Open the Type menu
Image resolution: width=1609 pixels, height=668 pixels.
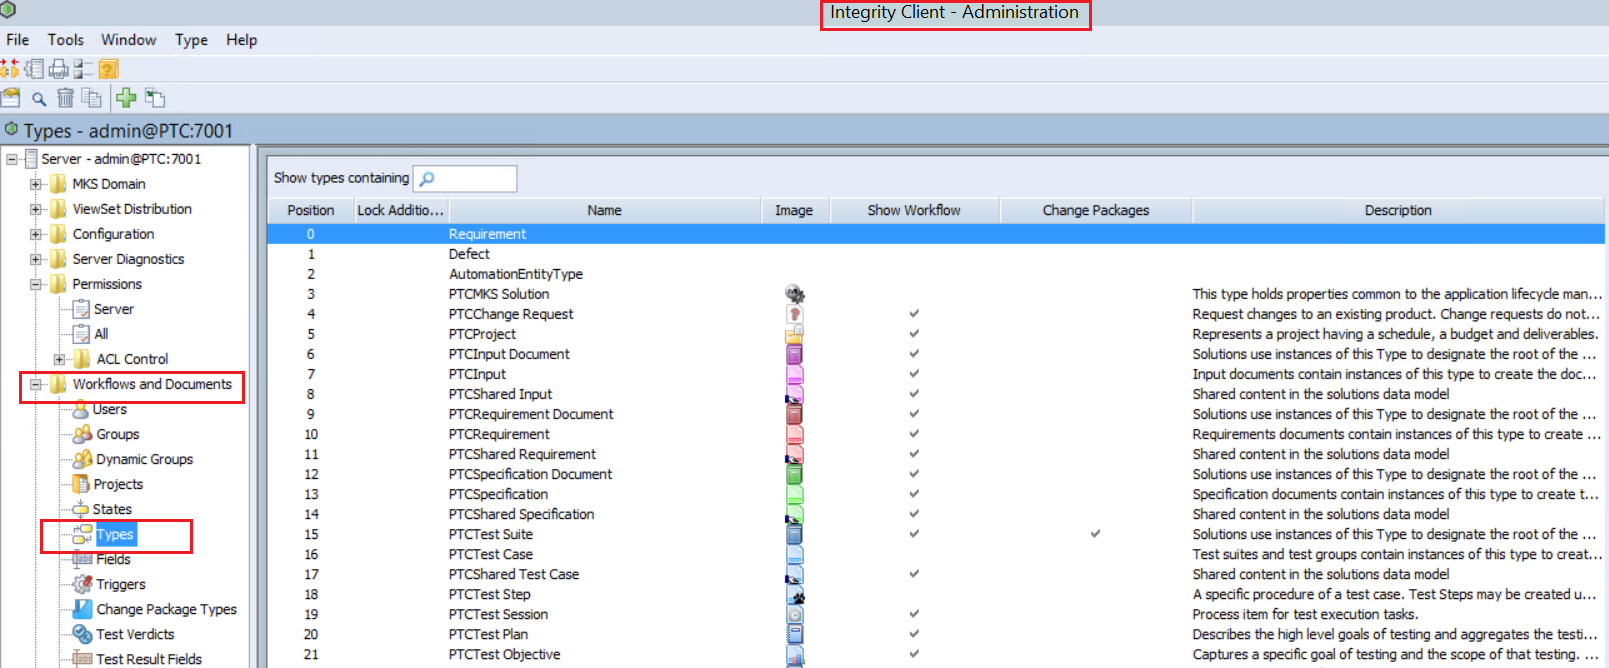pyautogui.click(x=191, y=40)
